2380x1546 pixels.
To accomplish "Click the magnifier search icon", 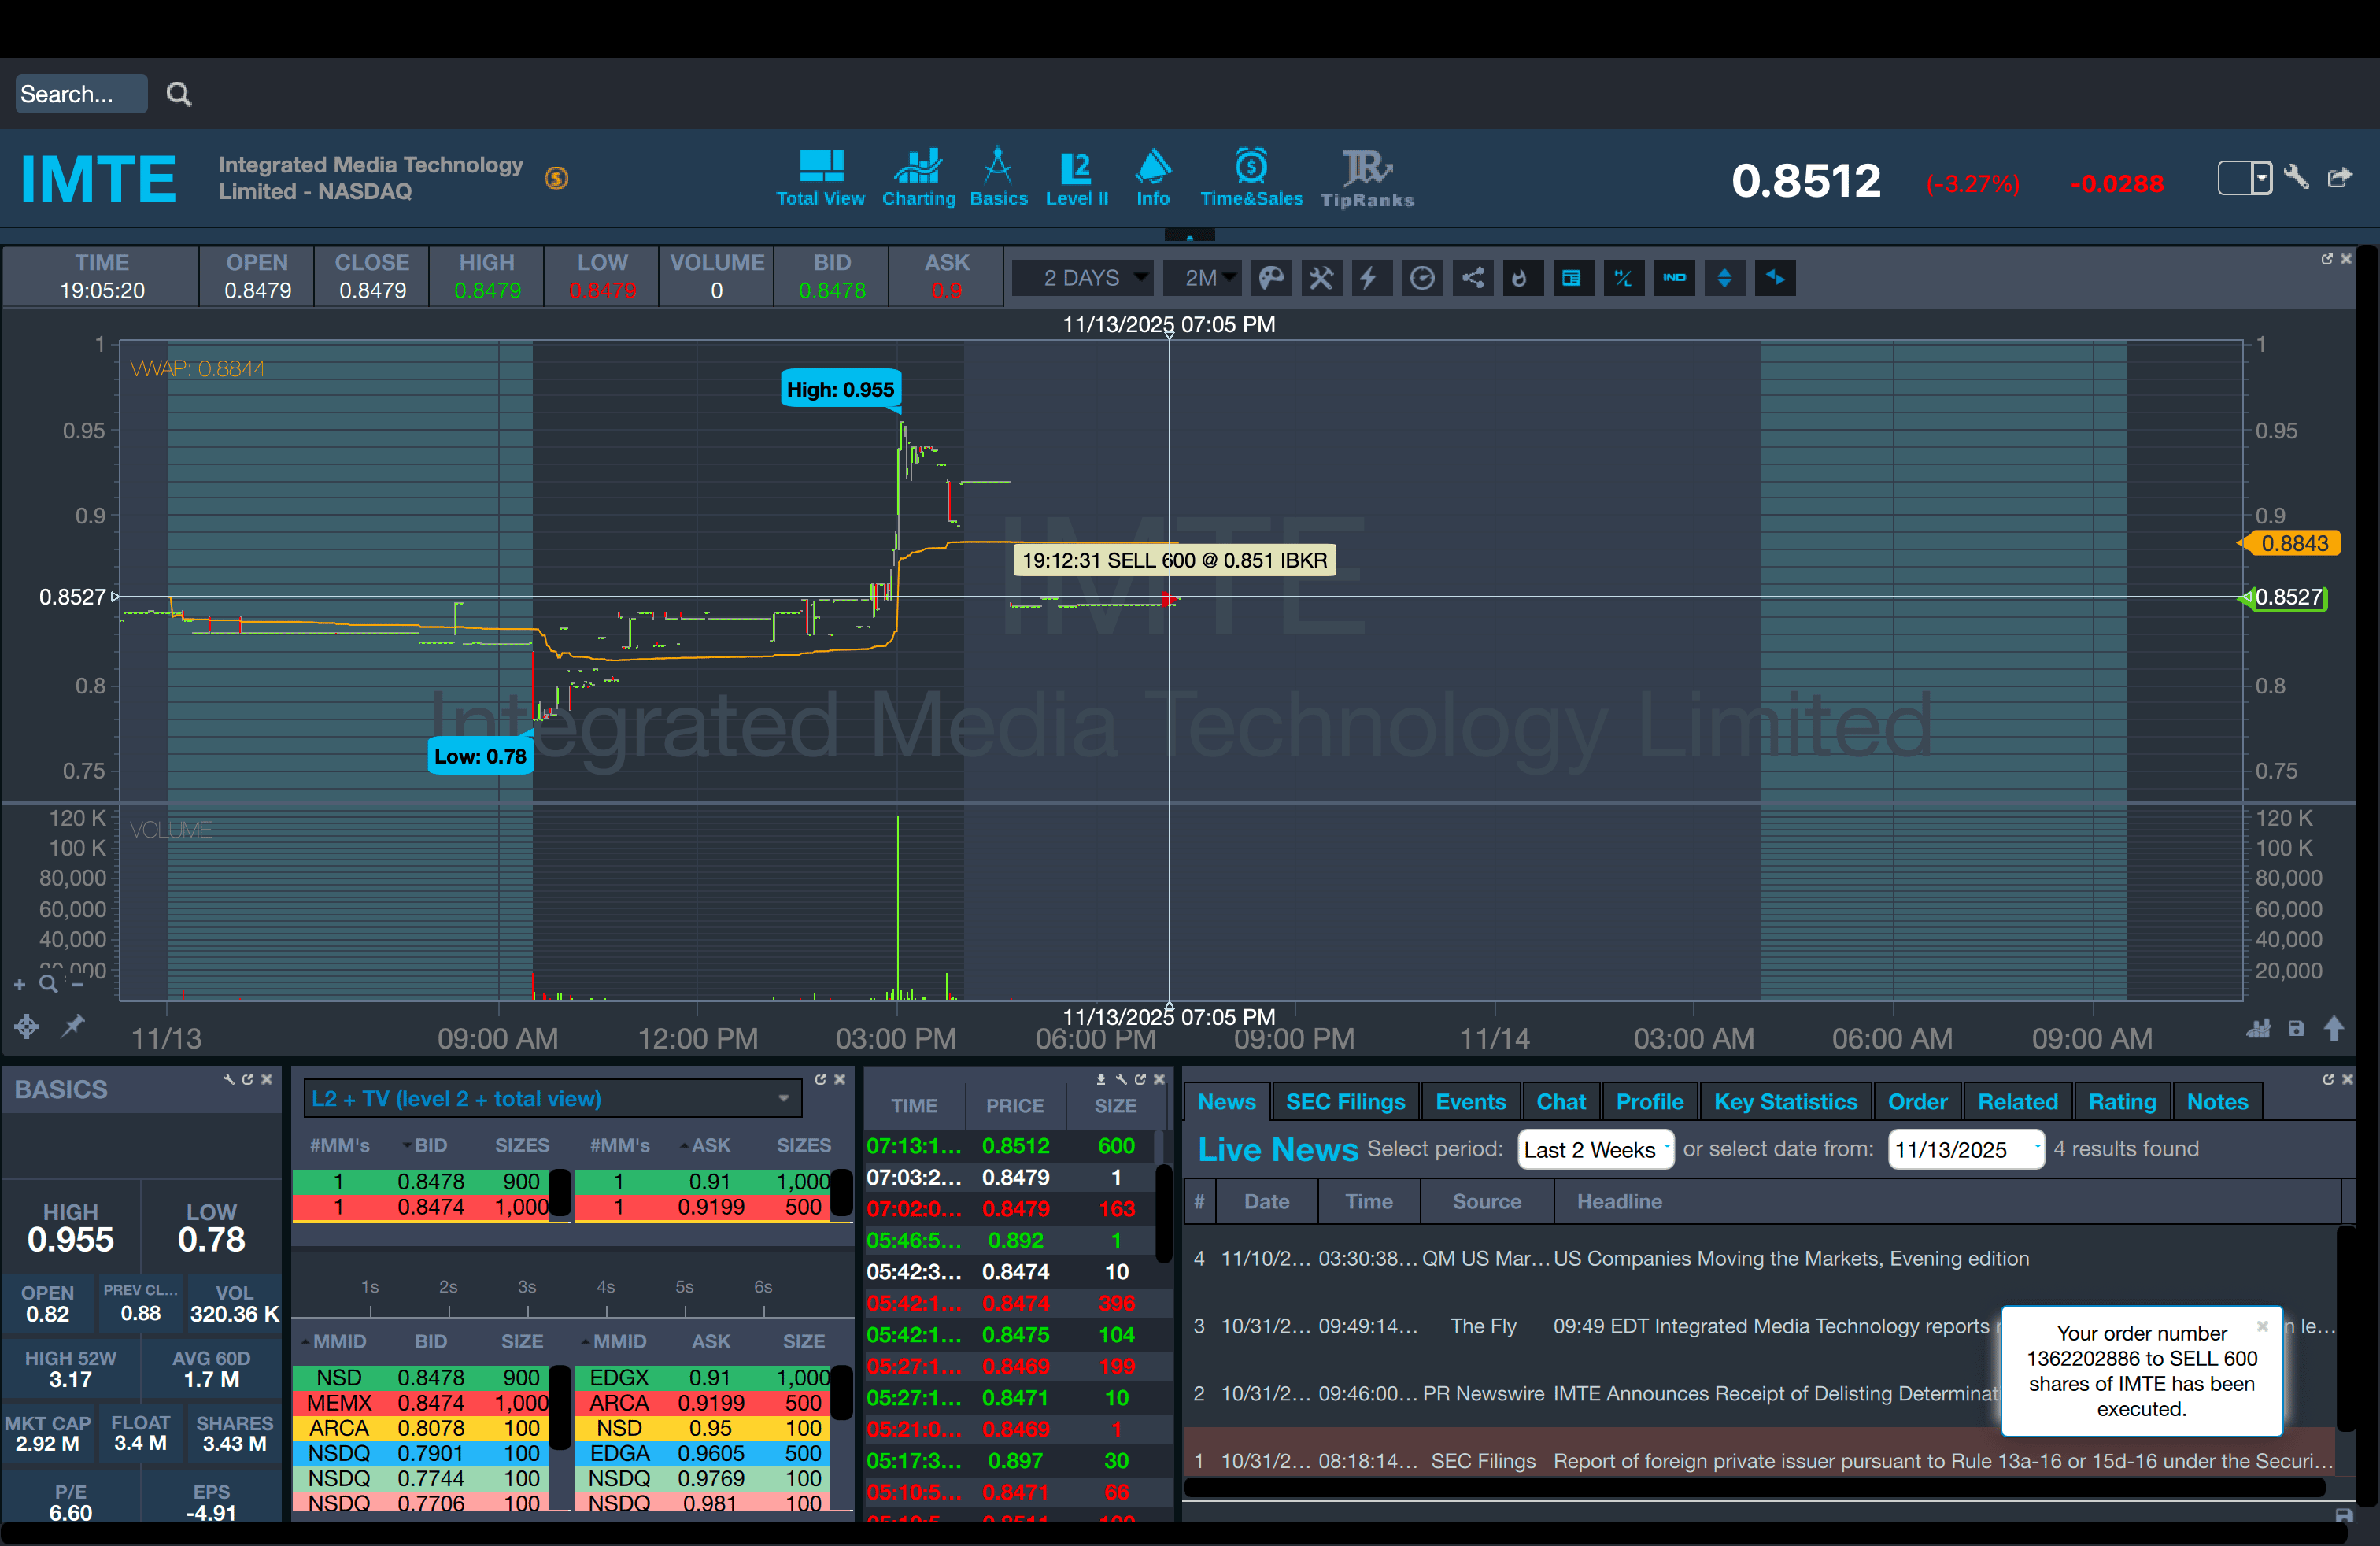I will (x=179, y=94).
